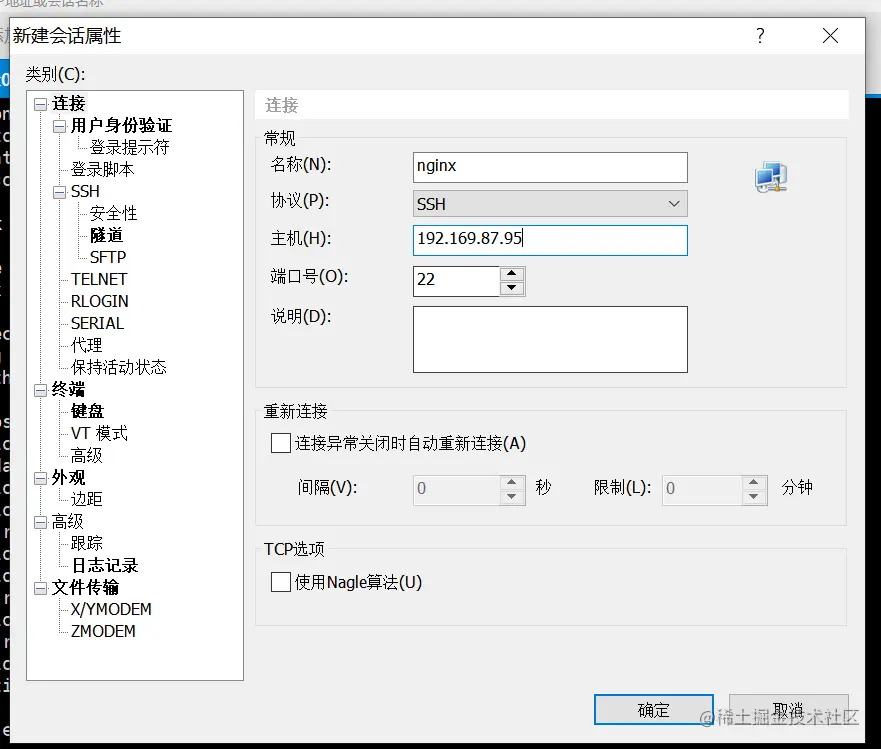The height and width of the screenshot is (749, 881).
Task: Collapse the 文件传输 tree node
Action: [x=40, y=589]
